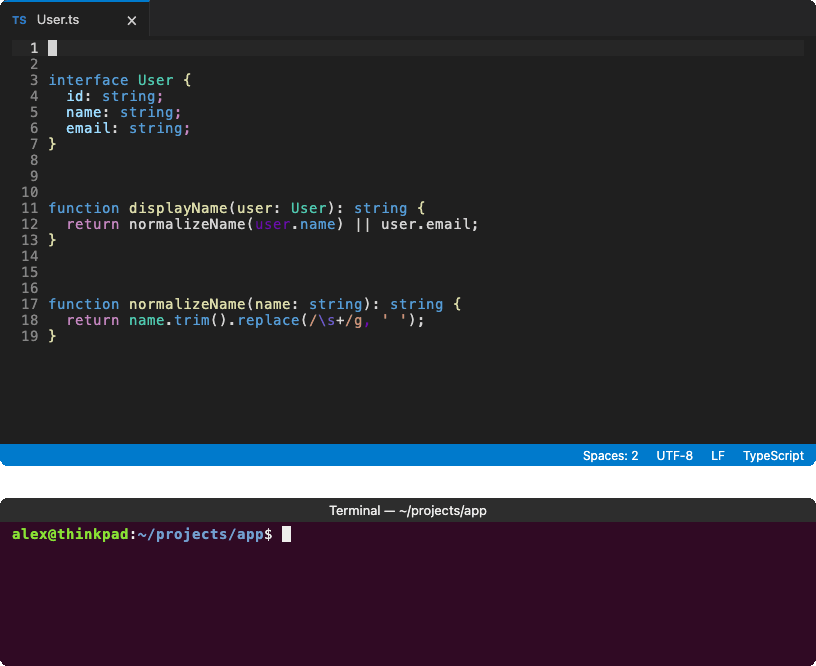The image size is (816, 666).
Task: Click line number 3 in gutter
Action: pos(34,80)
